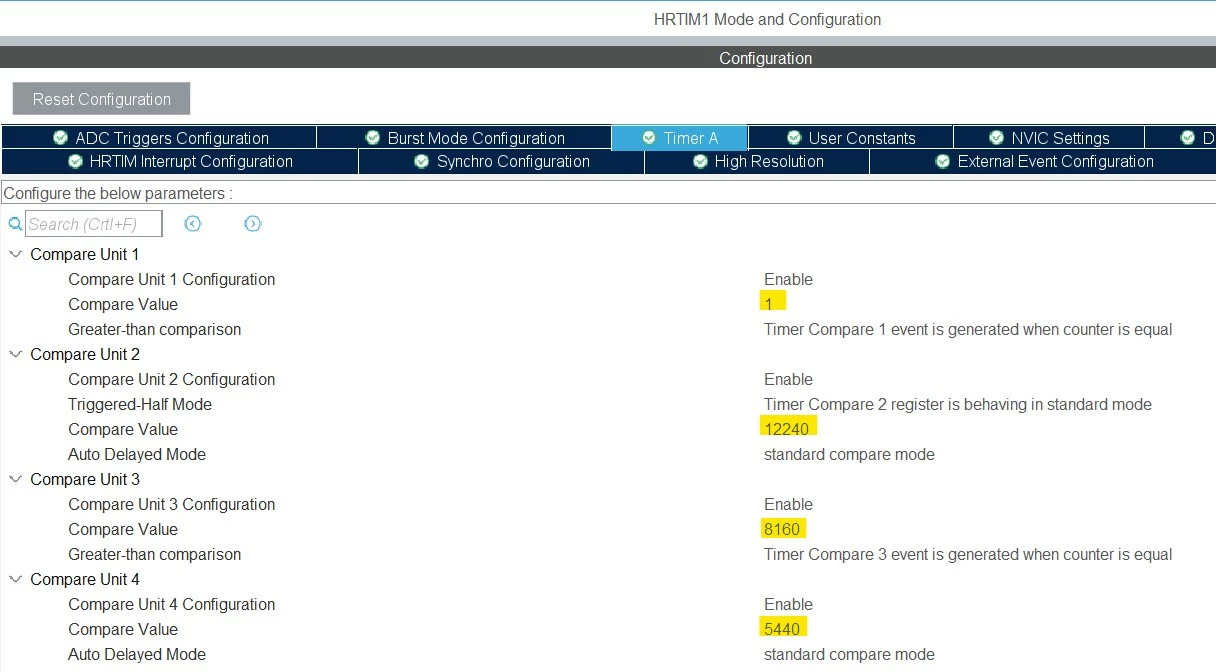Open Compare Unit 1 Greater-than comparison setting

968,329
